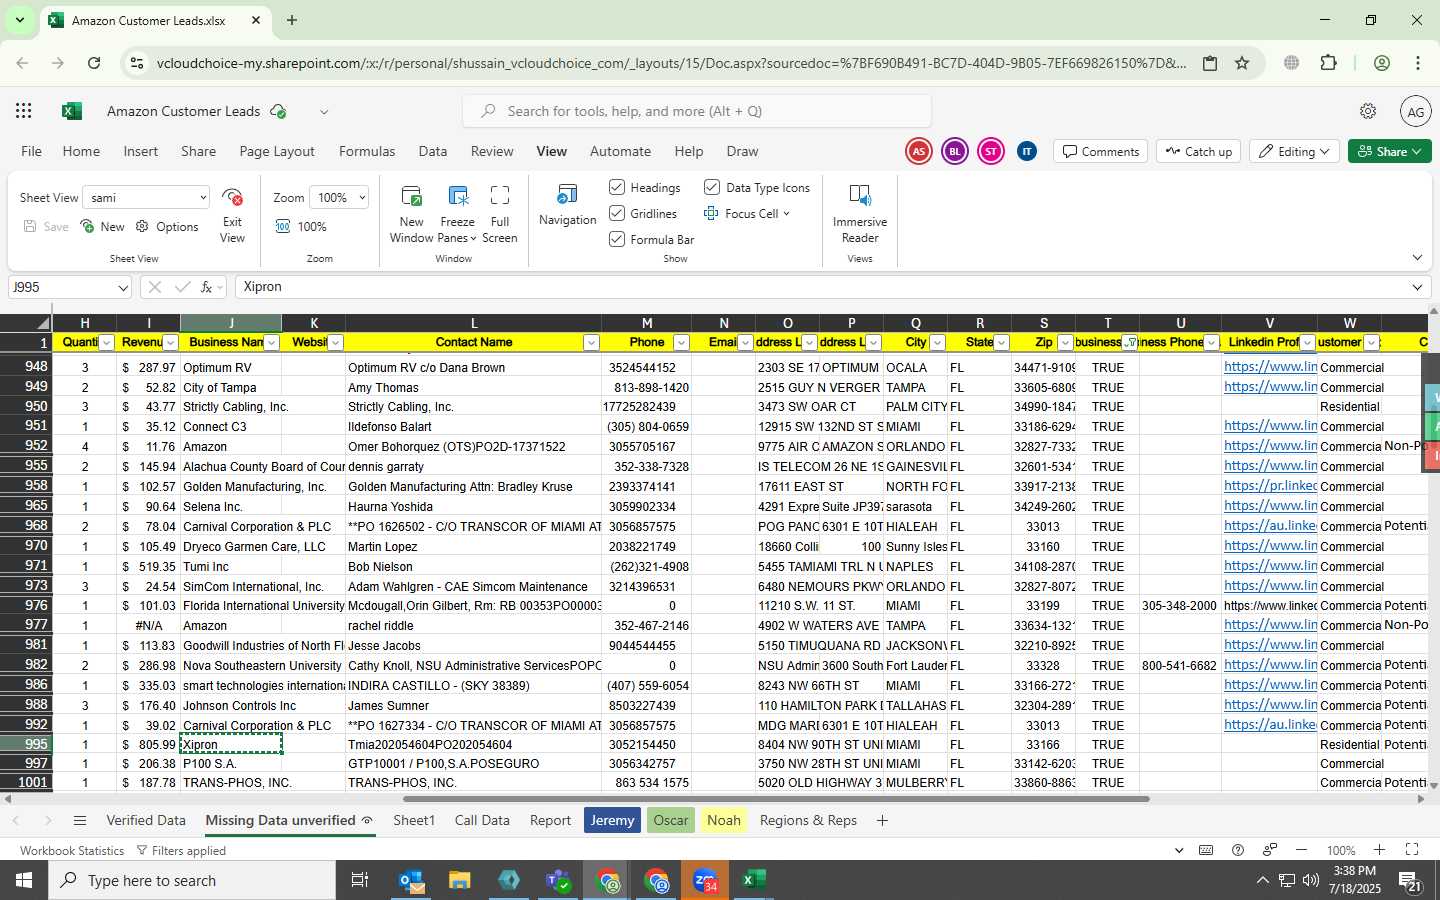
Task: Reset zoom to 100% icon
Action: pyautogui.click(x=283, y=227)
